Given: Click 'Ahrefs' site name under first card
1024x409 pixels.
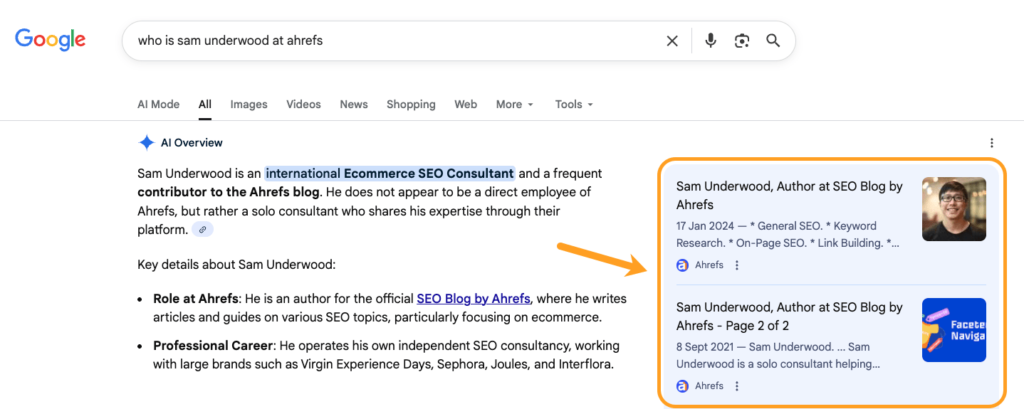Looking at the screenshot, I should [709, 265].
